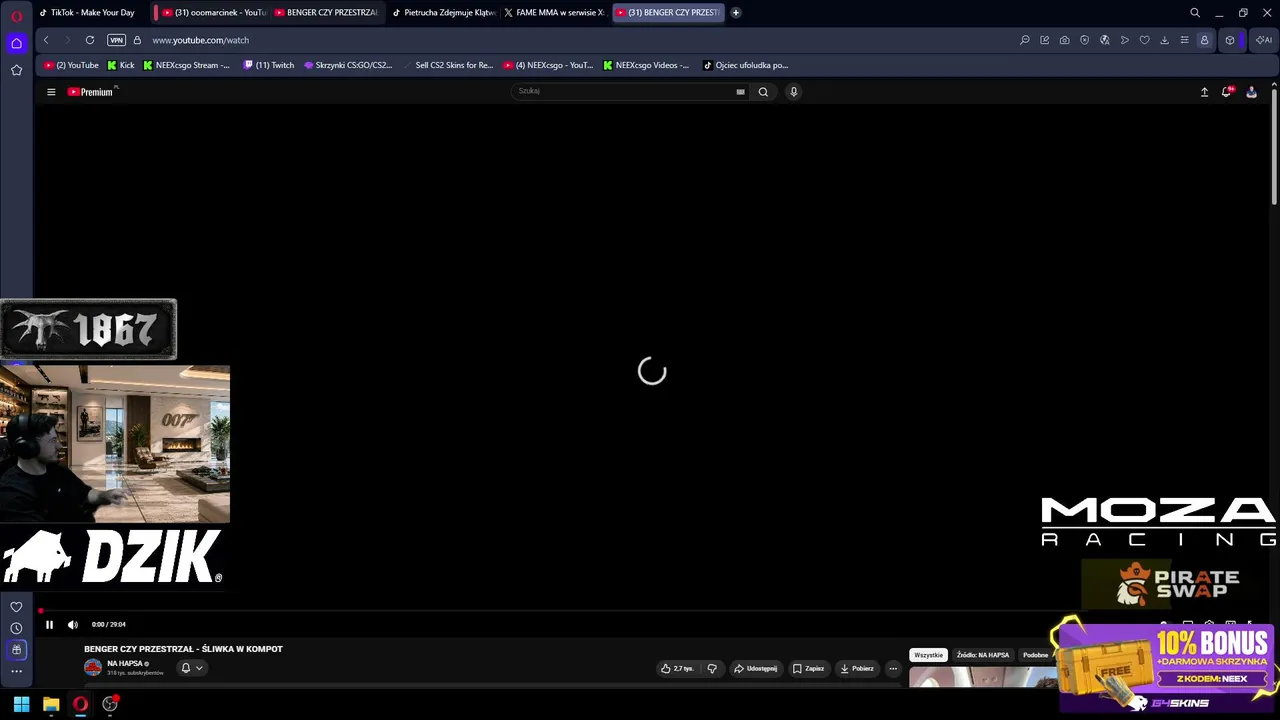
Task: Open the page translate icon
Action: pos(1105,40)
